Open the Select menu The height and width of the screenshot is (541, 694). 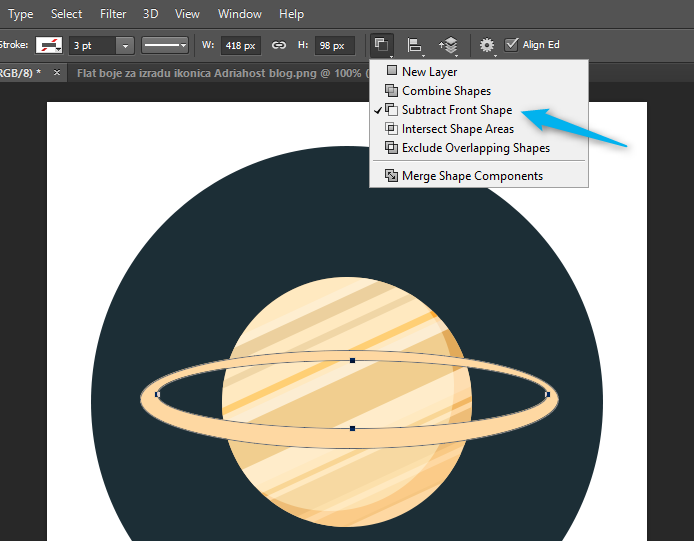coord(66,14)
